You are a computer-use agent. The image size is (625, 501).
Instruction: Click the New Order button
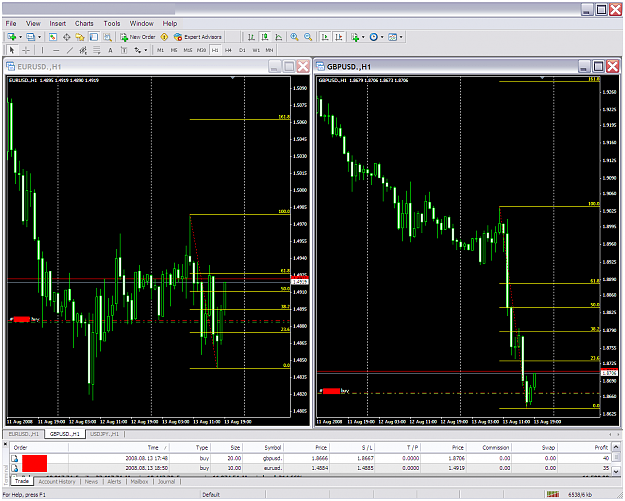138,37
